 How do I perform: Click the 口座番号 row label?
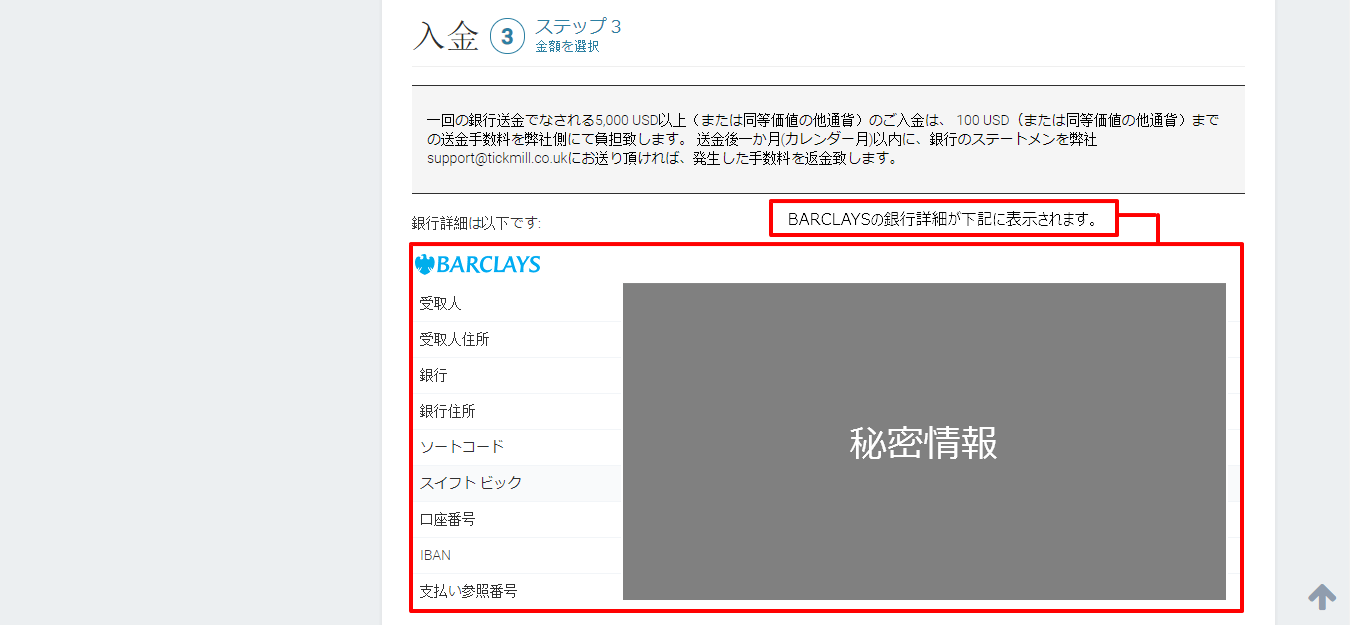click(447, 520)
